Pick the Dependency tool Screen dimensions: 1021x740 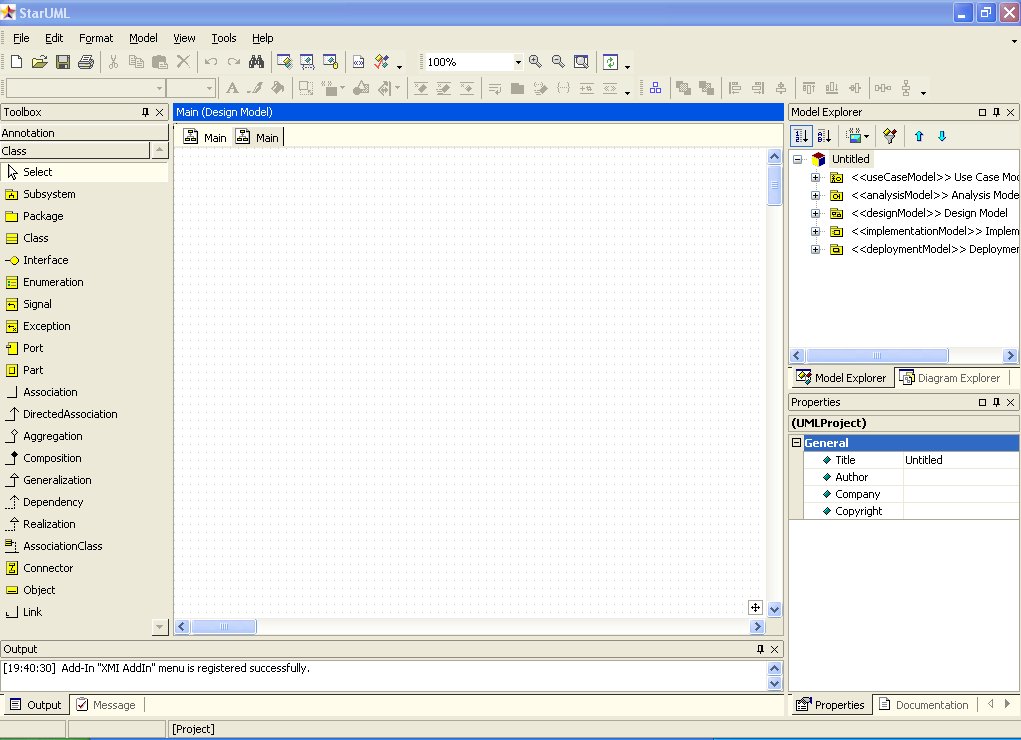pyautogui.click(x=53, y=502)
